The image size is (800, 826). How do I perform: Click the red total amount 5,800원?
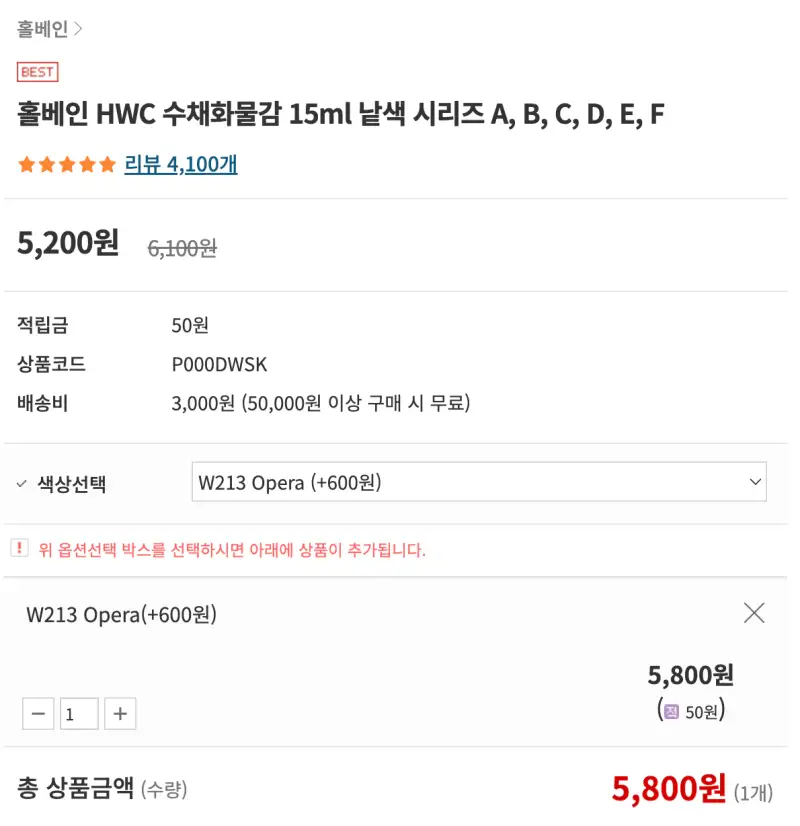click(669, 789)
